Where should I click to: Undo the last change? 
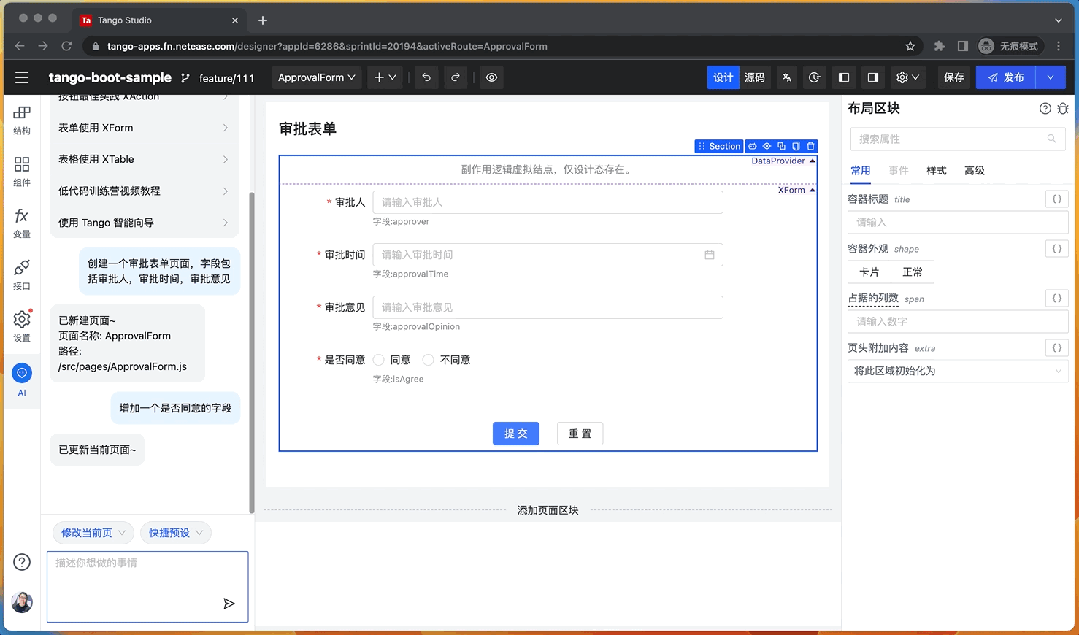click(x=427, y=78)
